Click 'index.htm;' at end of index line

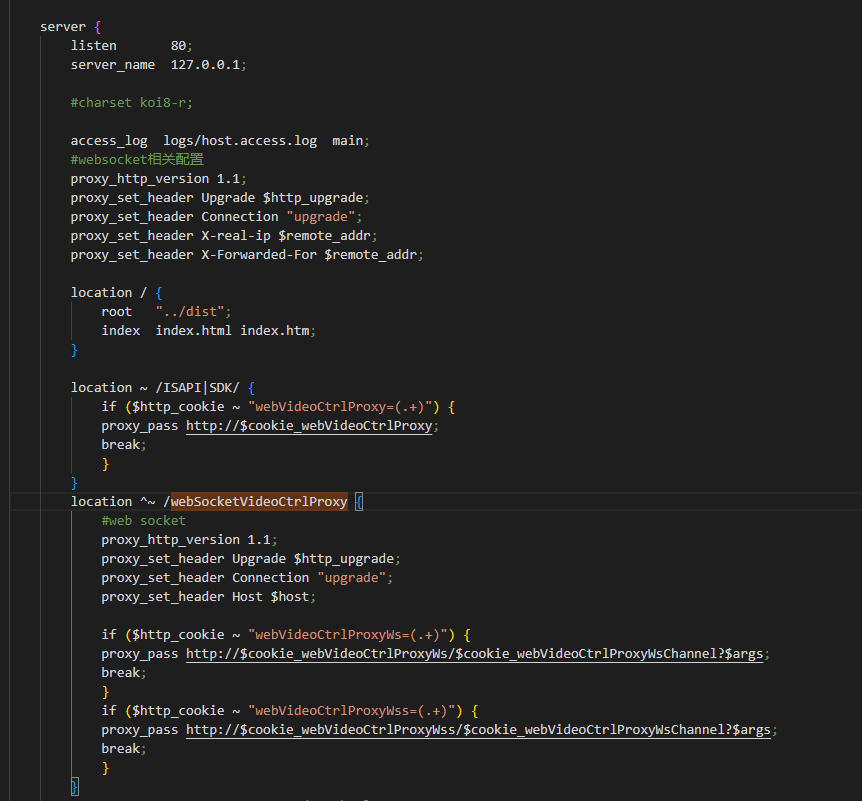pos(278,331)
